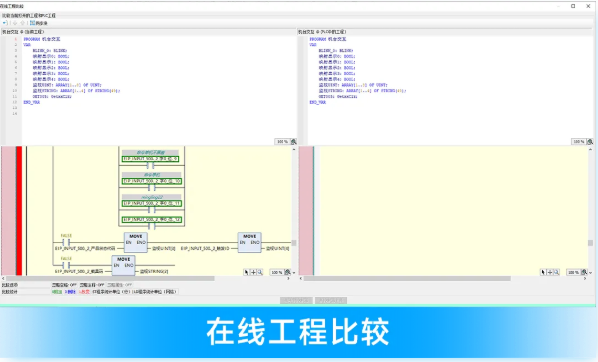Click the 100 % zoom field in the left ladder pane
The width and height of the screenshot is (598, 362).
277,272
